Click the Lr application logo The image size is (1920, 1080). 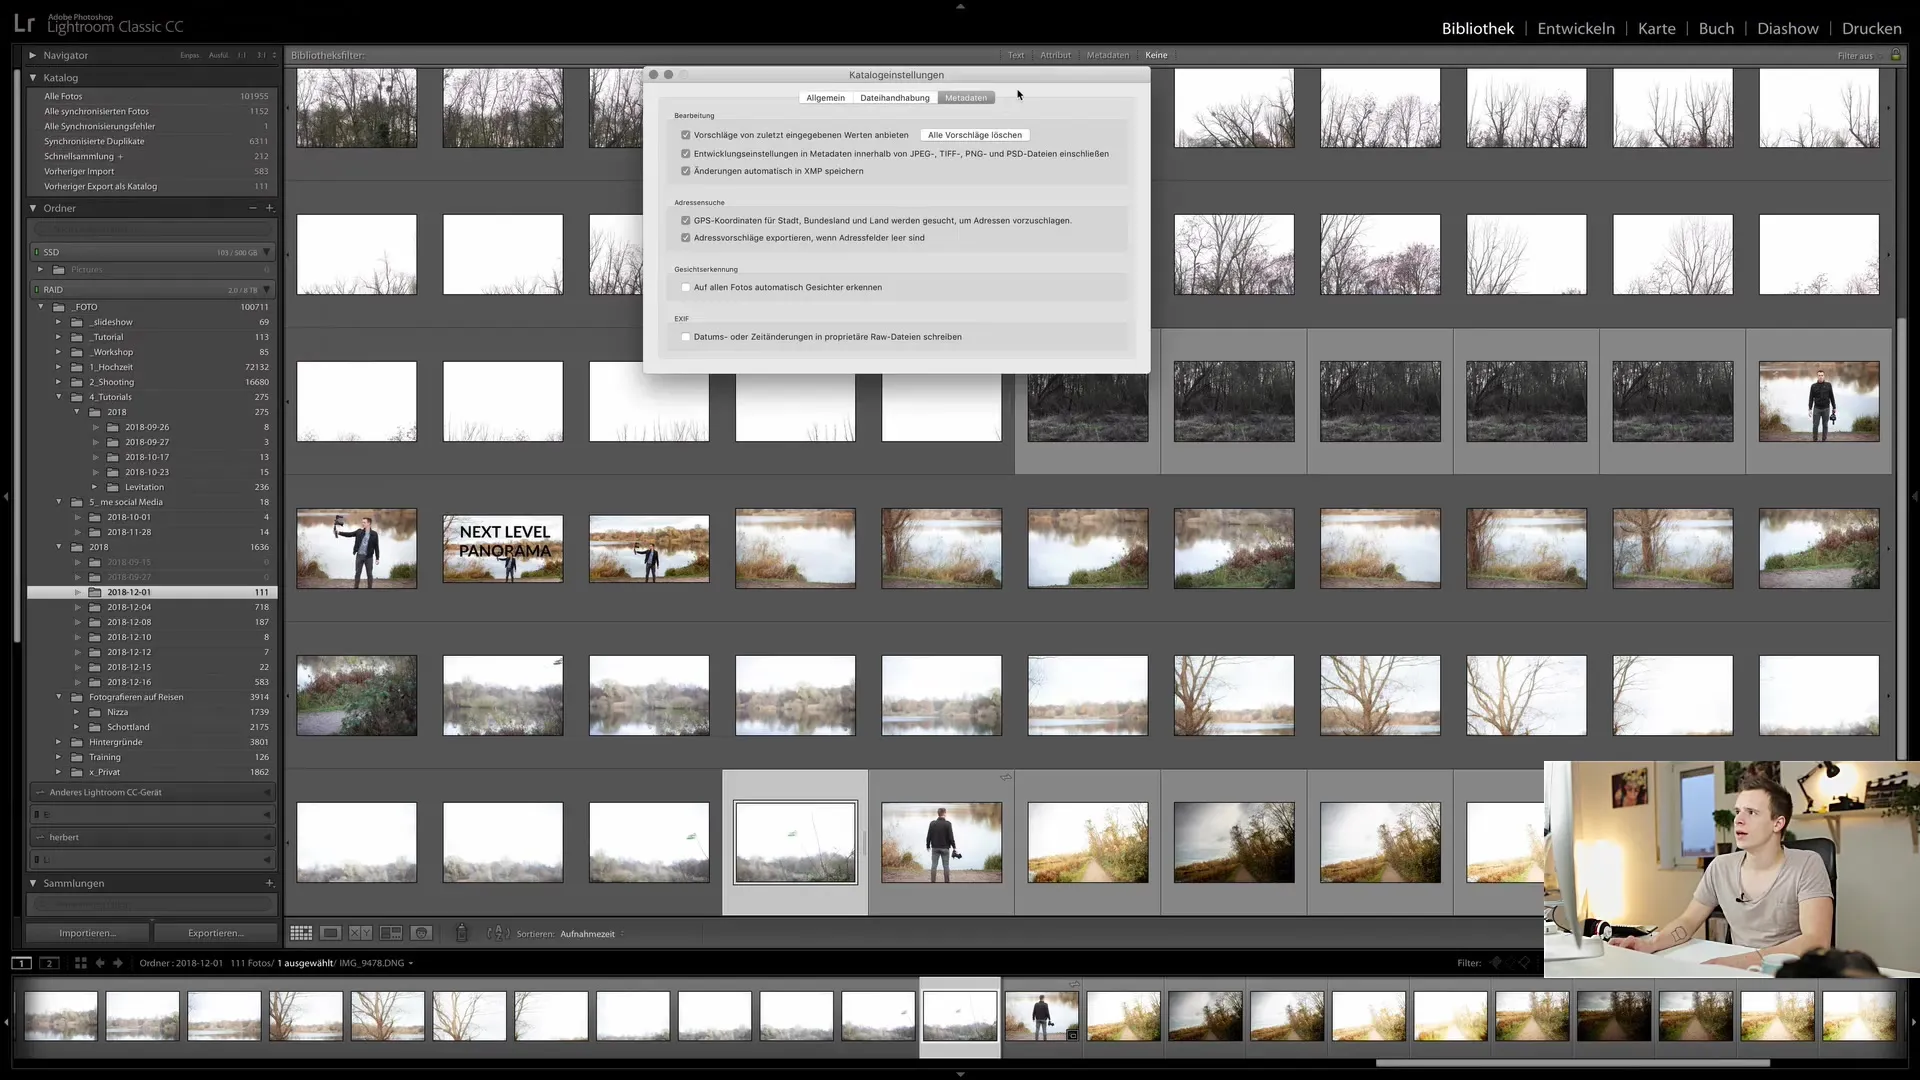click(24, 24)
